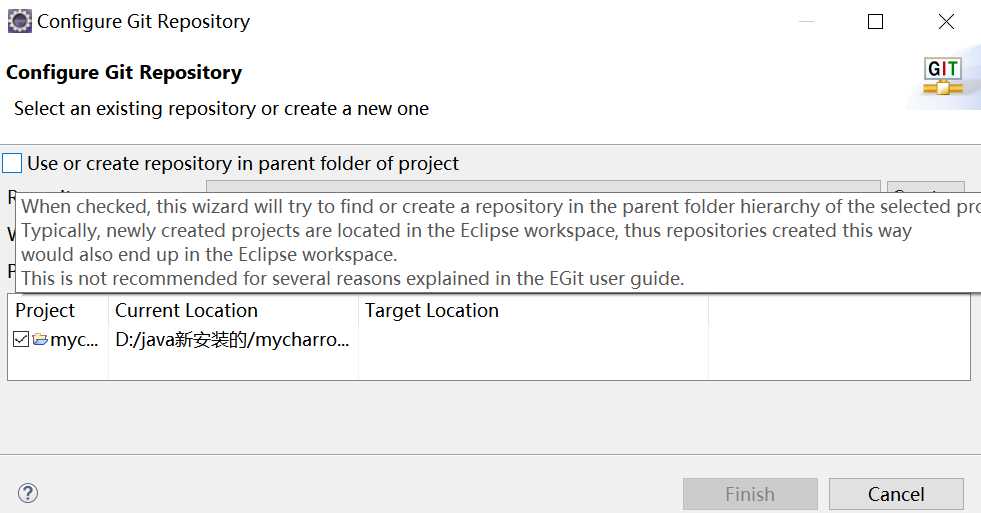
Task: Click the Cancel button
Action: (896, 494)
